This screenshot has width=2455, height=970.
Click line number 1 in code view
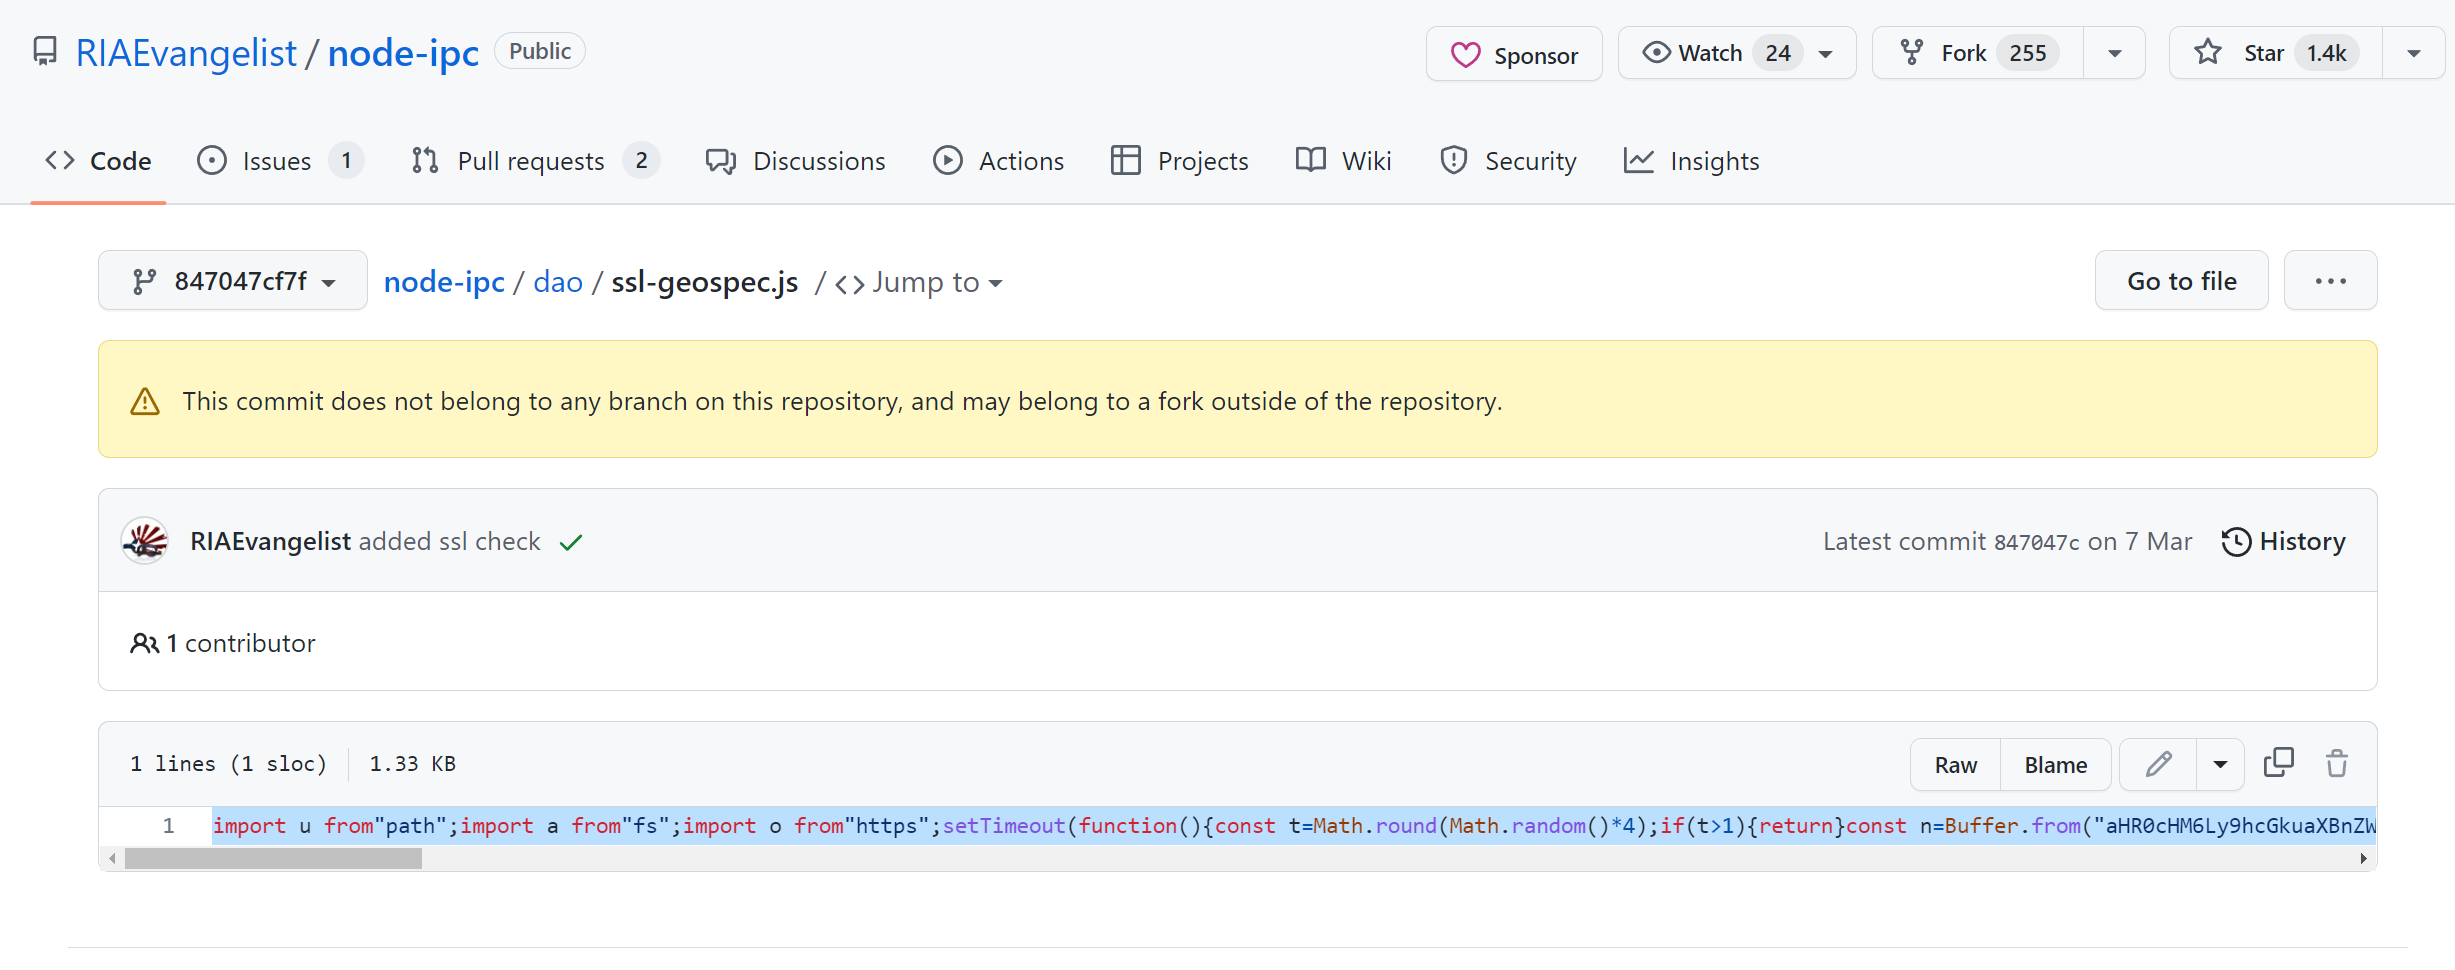(x=168, y=826)
